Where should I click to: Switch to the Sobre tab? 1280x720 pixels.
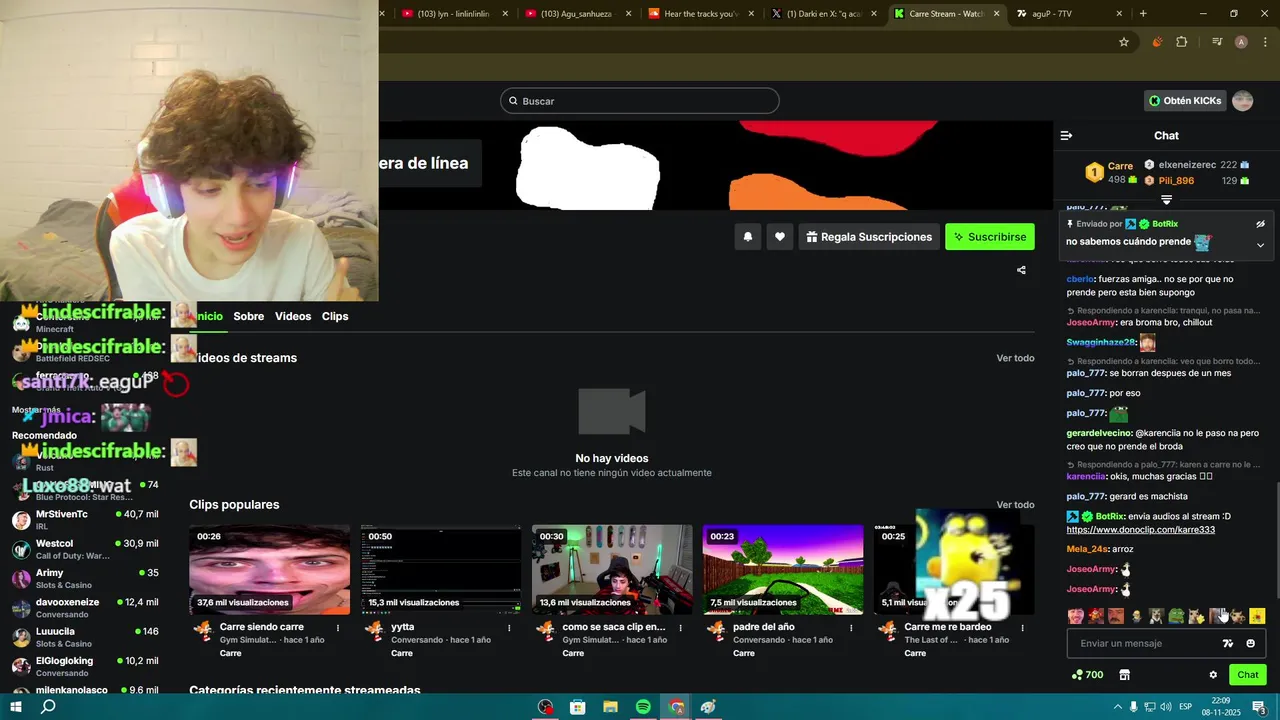(249, 316)
